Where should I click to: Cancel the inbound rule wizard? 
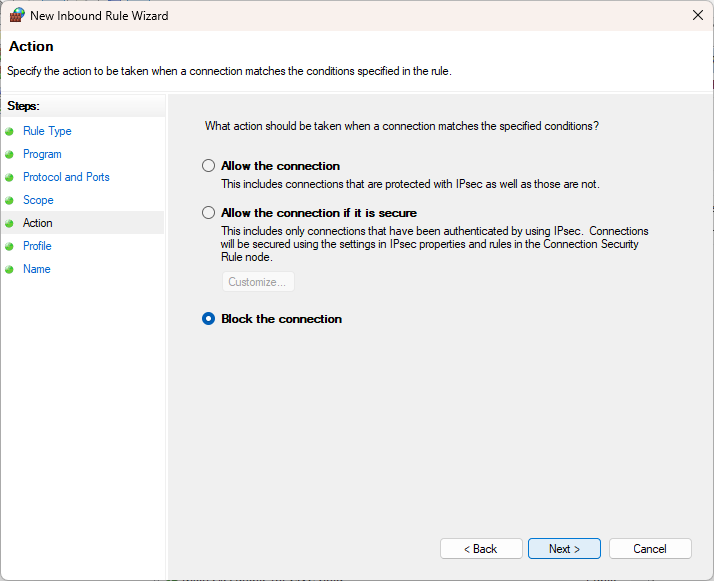[x=650, y=549]
